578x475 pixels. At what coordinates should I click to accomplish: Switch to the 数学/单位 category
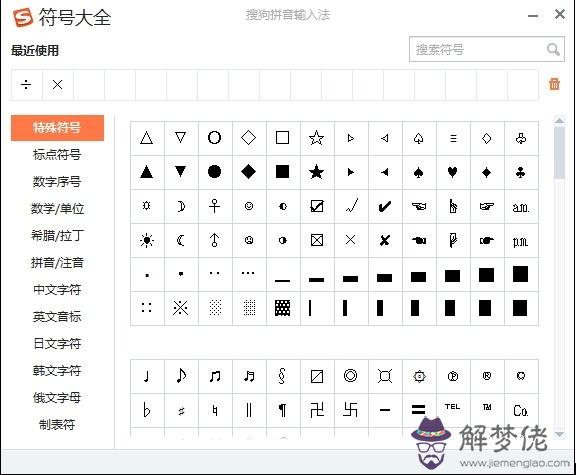tap(57, 209)
